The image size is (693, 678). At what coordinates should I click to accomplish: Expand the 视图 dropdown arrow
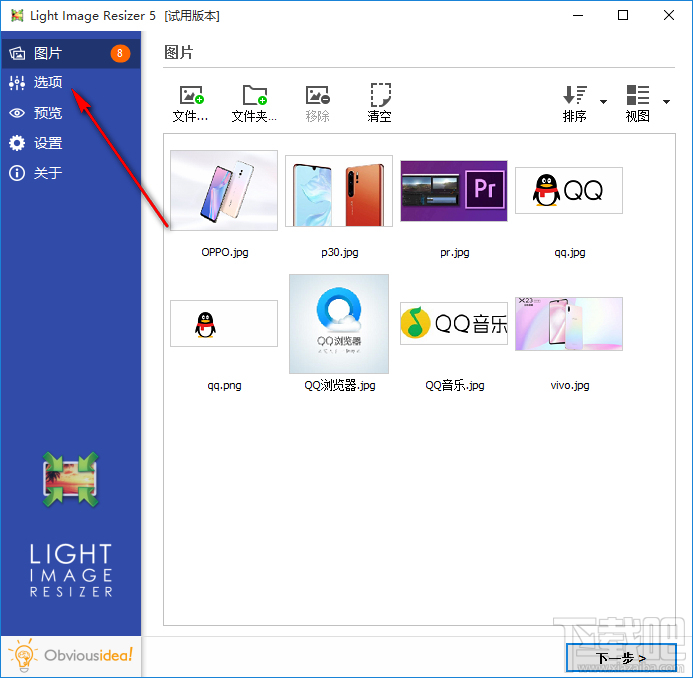pyautogui.click(x=666, y=102)
